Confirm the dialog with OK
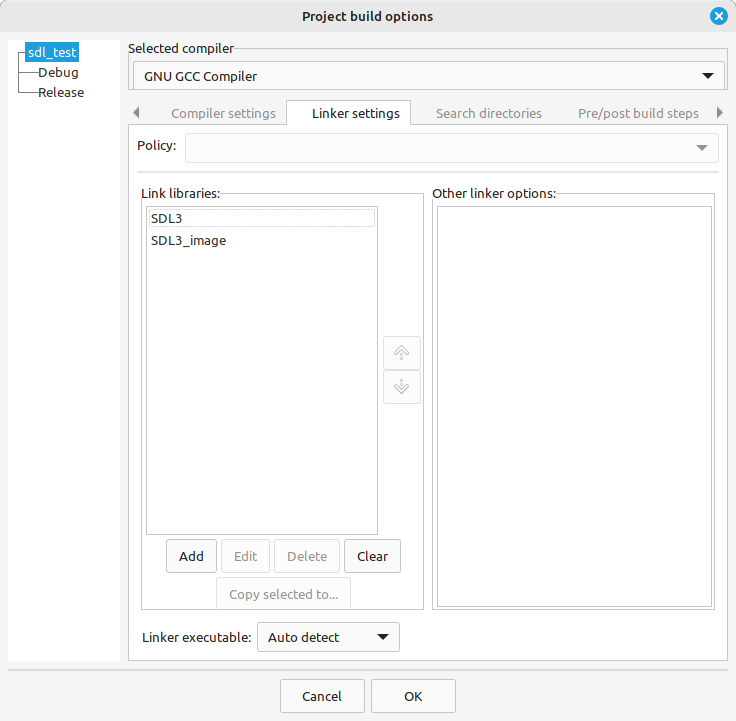The image size is (736, 721). [413, 696]
